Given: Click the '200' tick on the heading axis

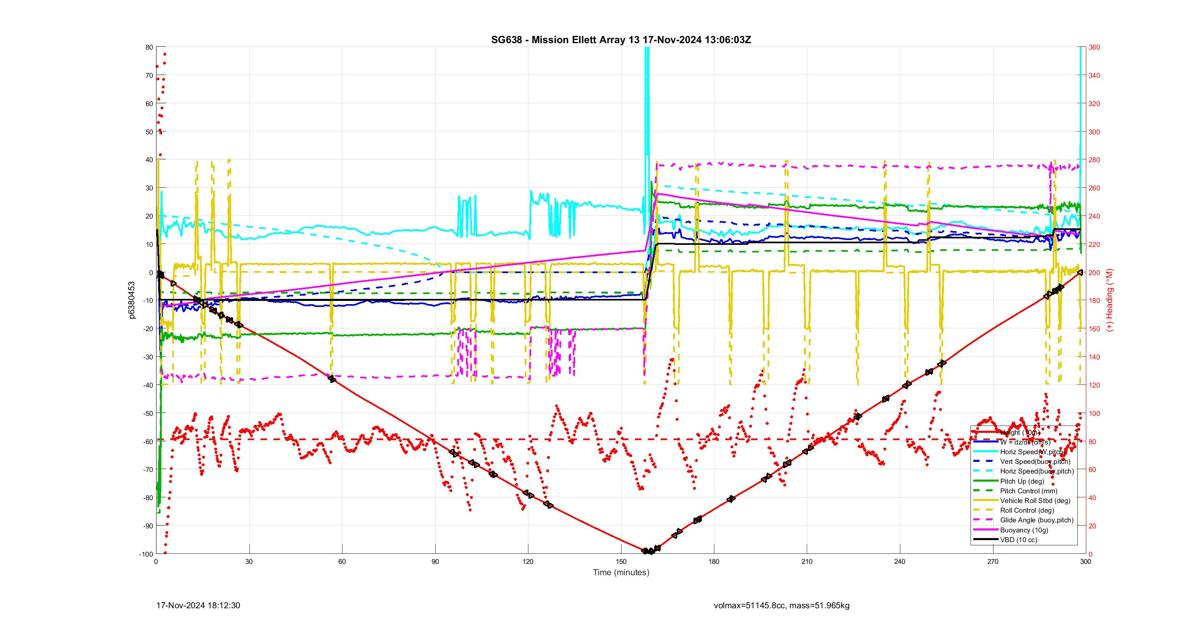Looking at the screenshot, I should tap(1095, 272).
